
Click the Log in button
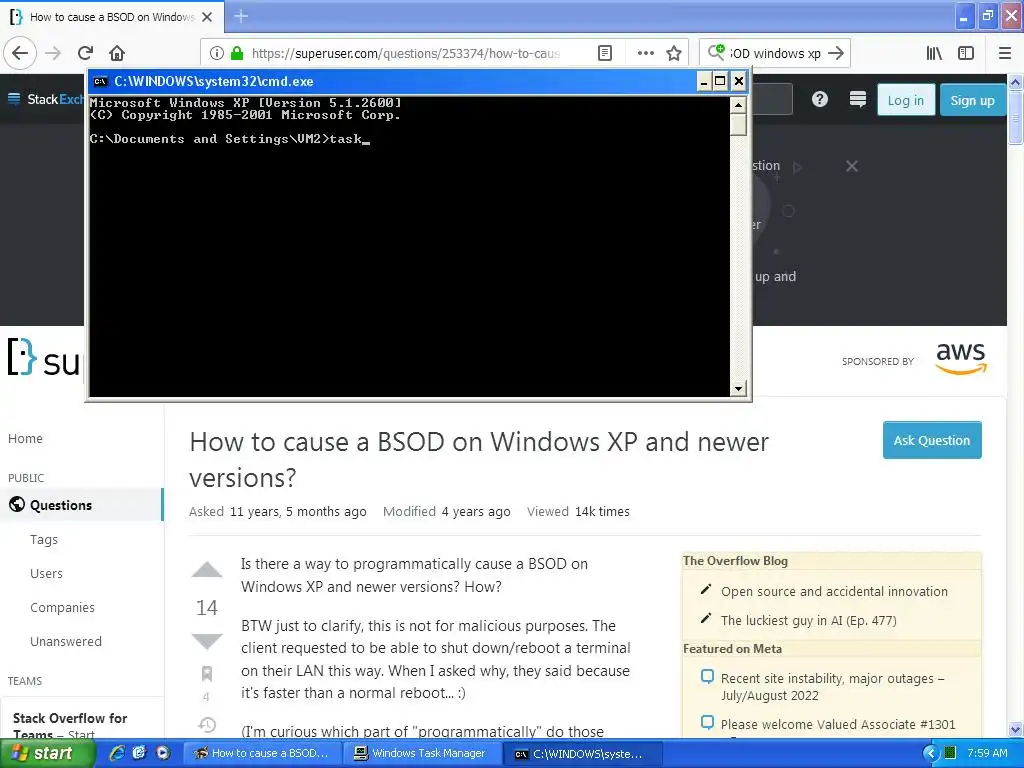(906, 100)
